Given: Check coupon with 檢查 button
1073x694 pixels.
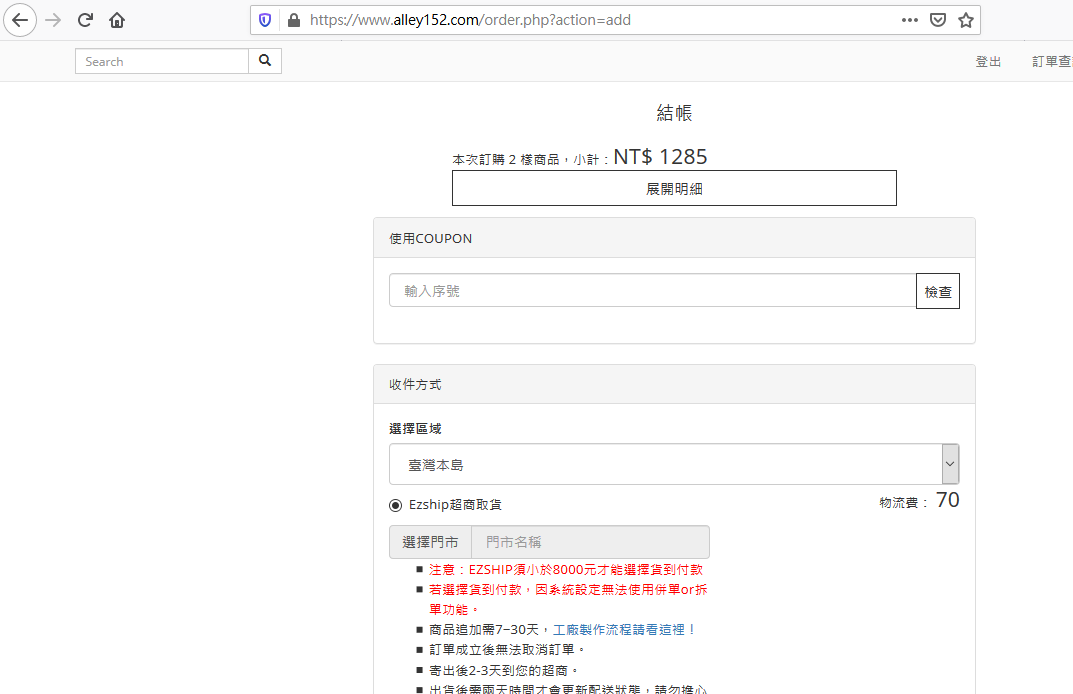Looking at the screenshot, I should (x=938, y=292).
